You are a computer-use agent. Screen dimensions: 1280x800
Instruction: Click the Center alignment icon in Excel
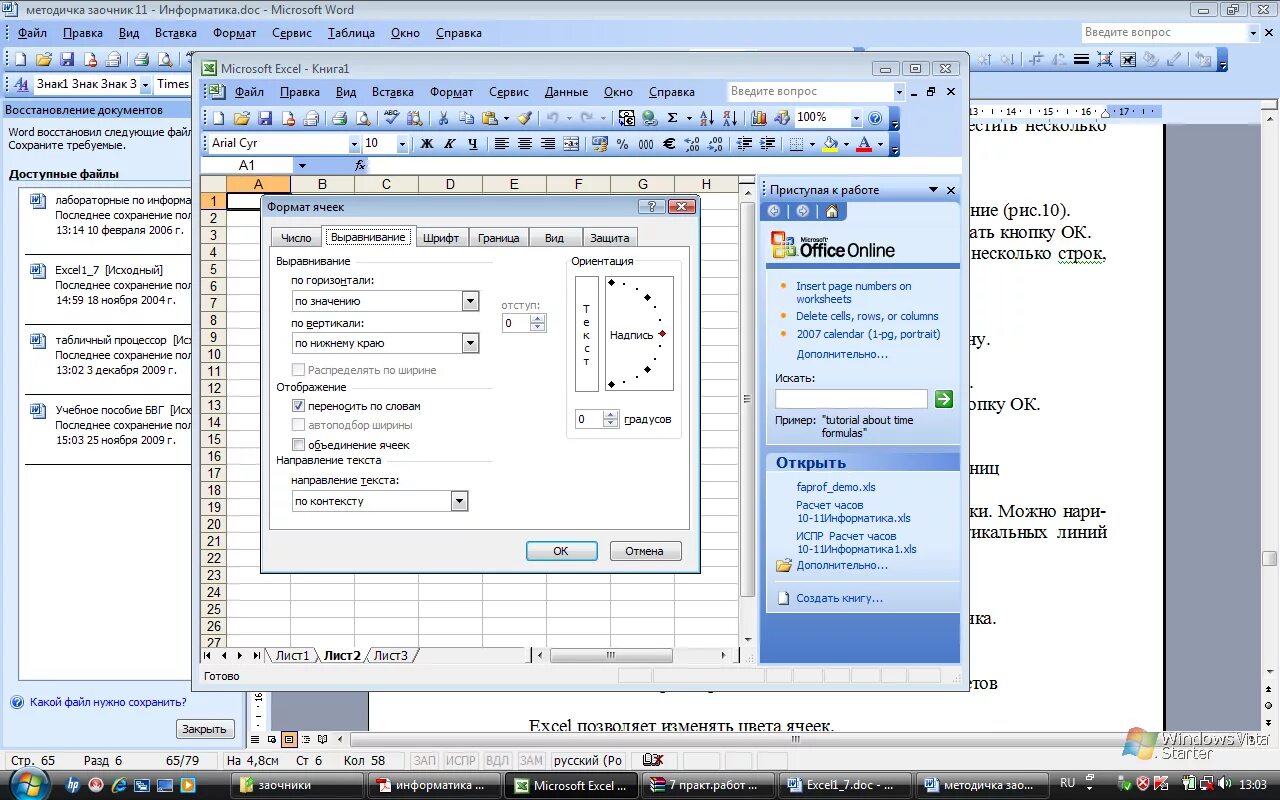pyautogui.click(x=524, y=144)
